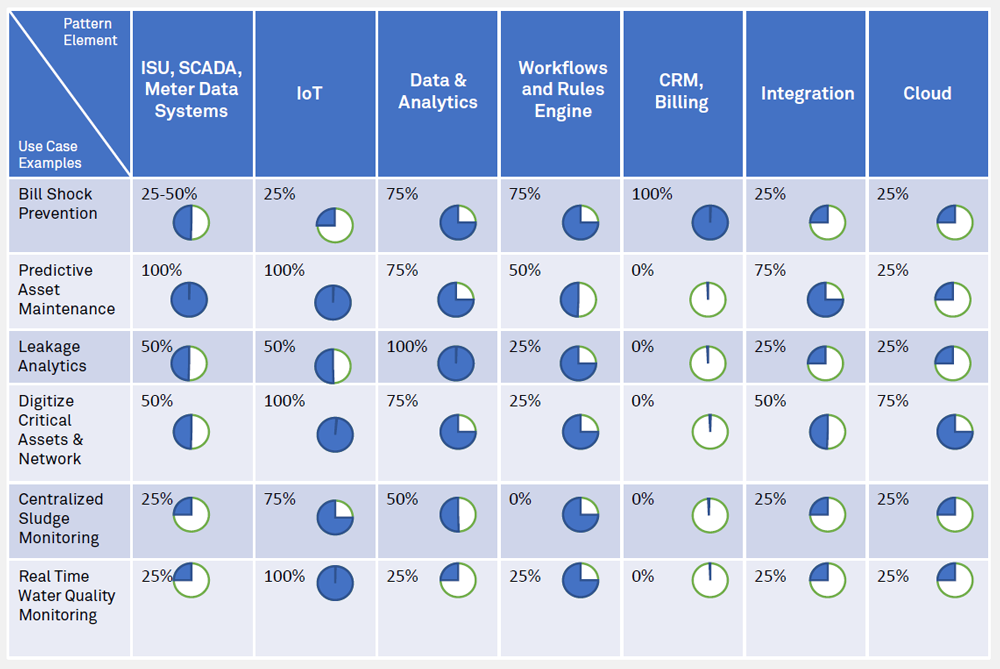Click the Workflows and Rules Engine header
This screenshot has height=669, width=1000.
click(563, 89)
